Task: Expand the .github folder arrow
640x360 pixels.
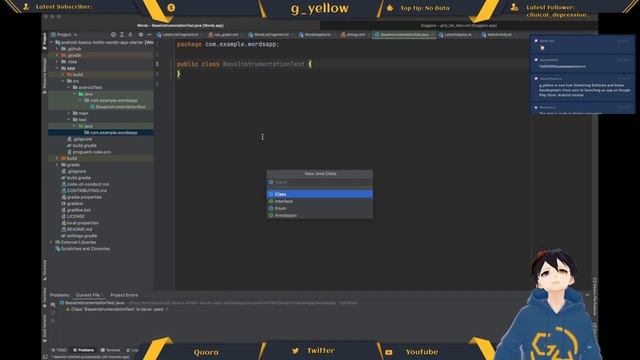Action: pyautogui.click(x=57, y=49)
